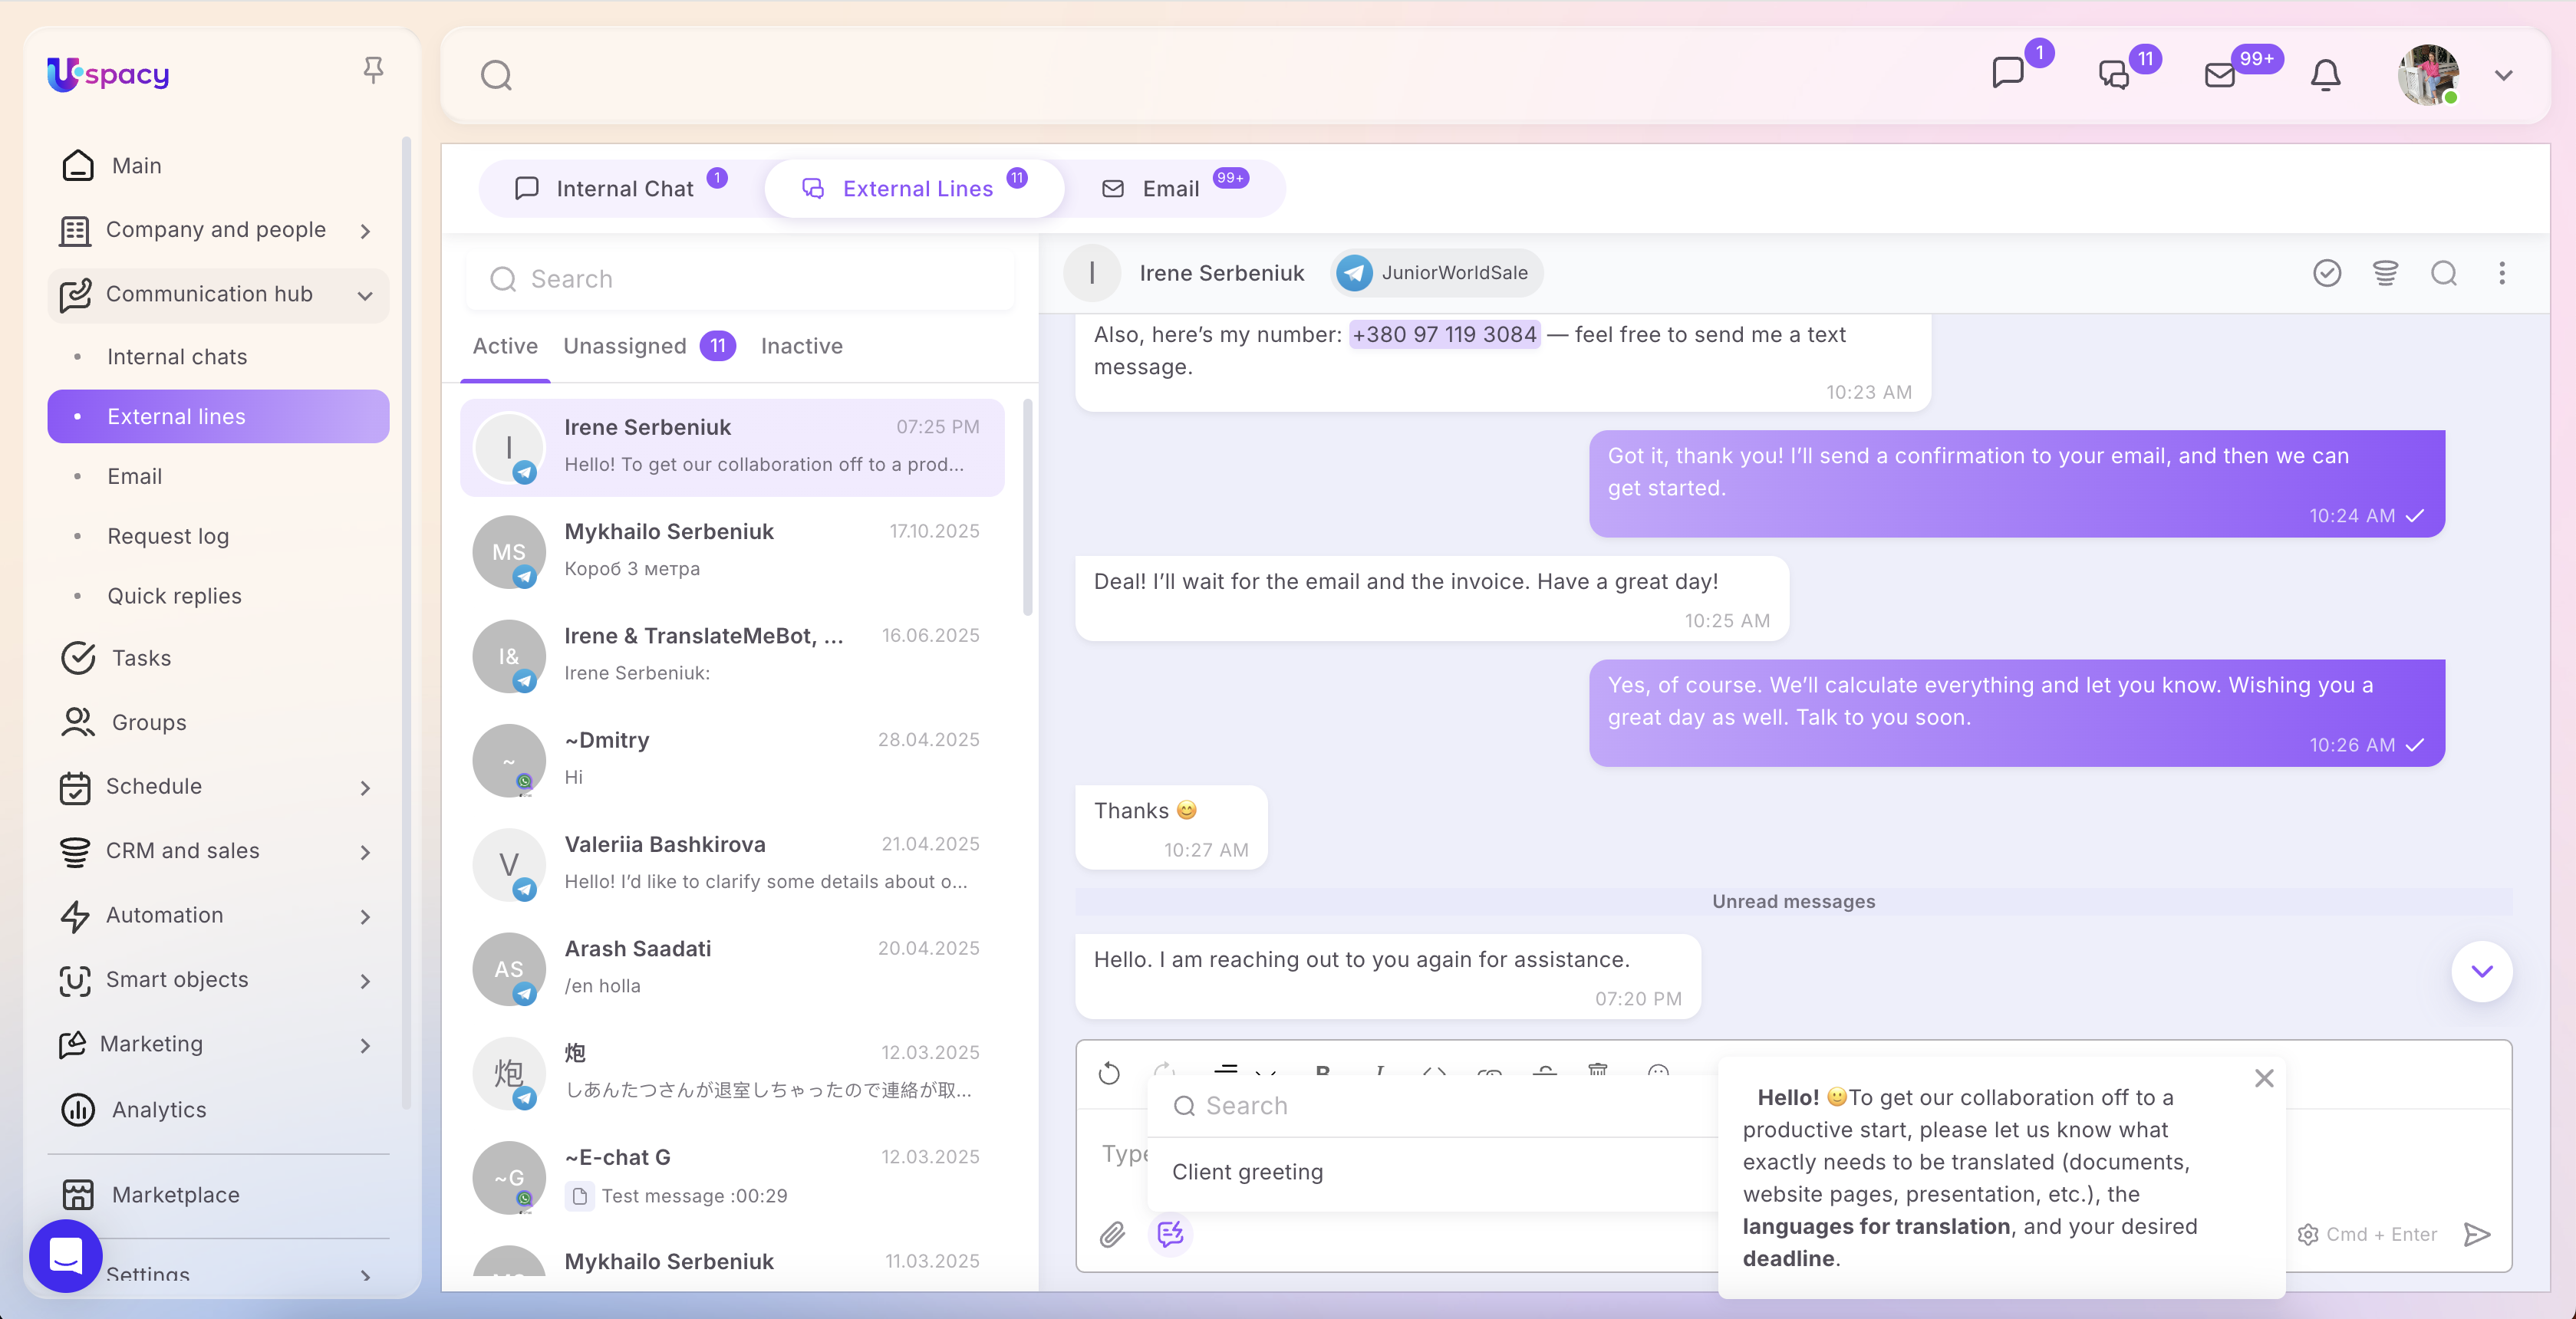Open the profile dropdown chevron
Viewport: 2576px width, 1319px height.
tap(2503, 76)
